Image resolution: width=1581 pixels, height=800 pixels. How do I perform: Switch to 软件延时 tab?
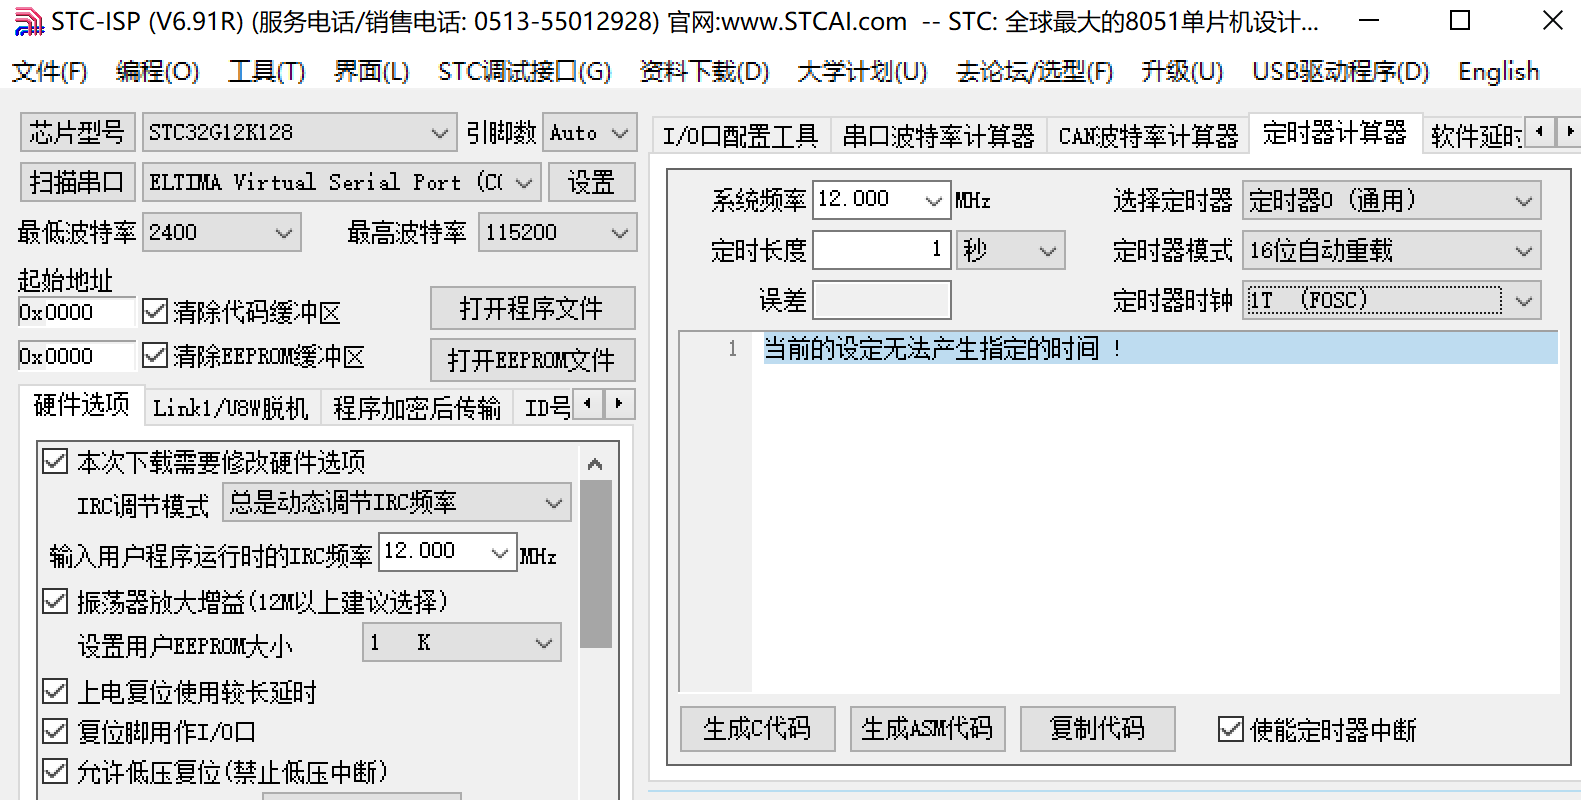(x=1476, y=135)
